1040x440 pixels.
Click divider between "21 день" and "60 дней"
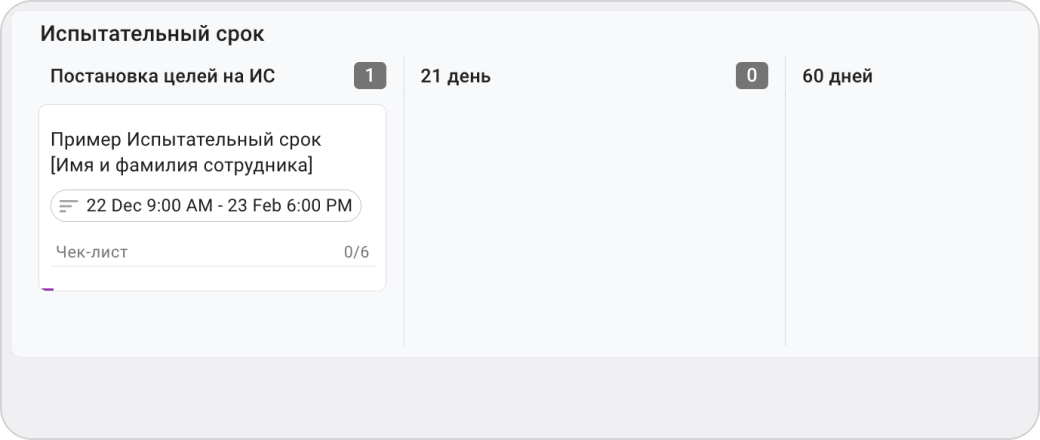(785, 201)
